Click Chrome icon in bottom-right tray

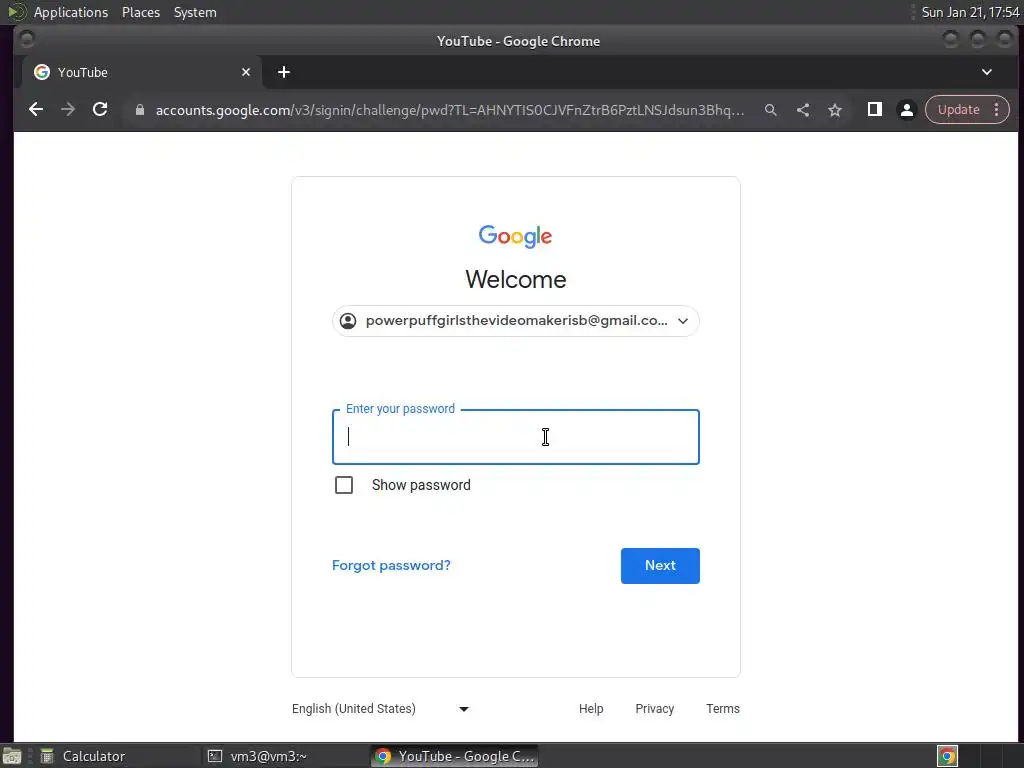click(x=947, y=756)
